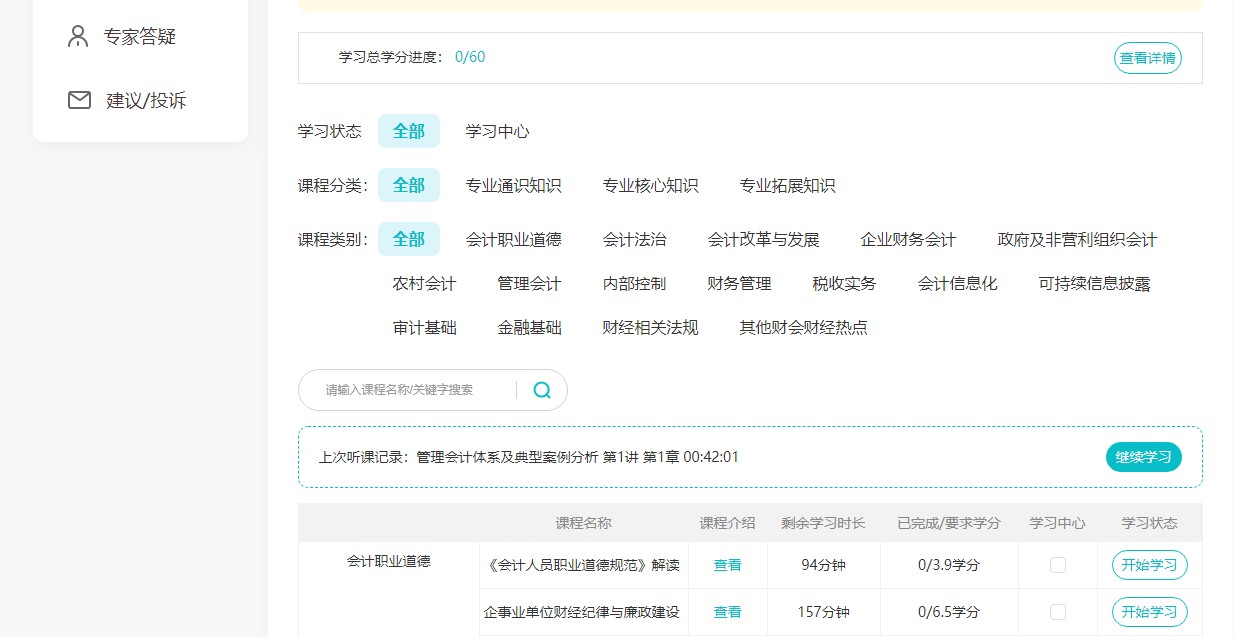Select the 金融基础 category filter

[x=529, y=327]
